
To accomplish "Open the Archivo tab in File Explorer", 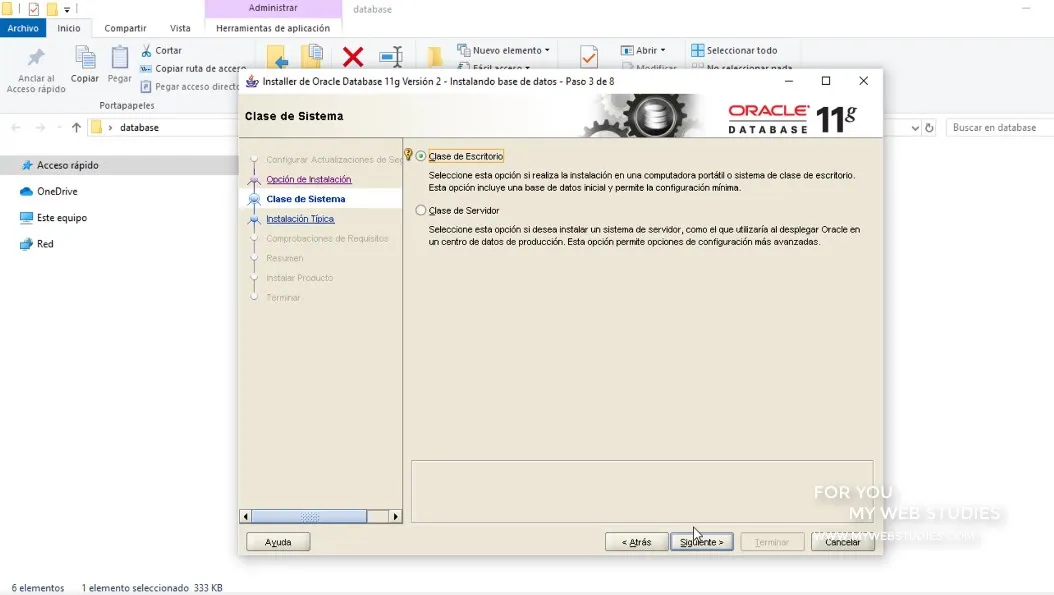I will (23, 28).
